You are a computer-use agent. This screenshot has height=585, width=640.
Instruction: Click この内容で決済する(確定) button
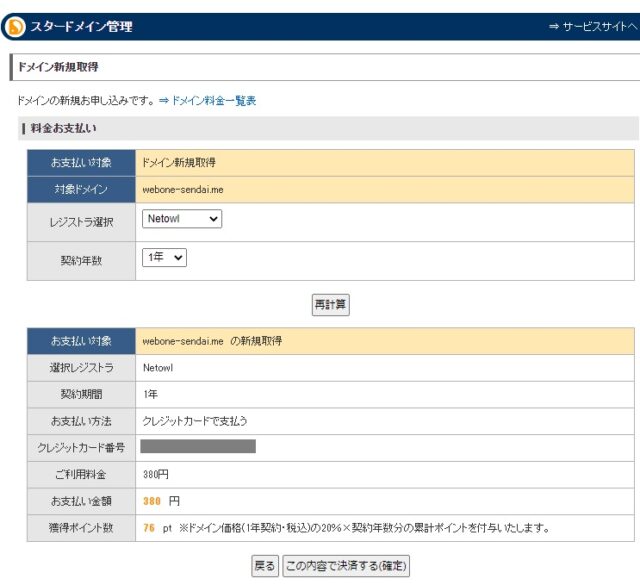(346, 566)
